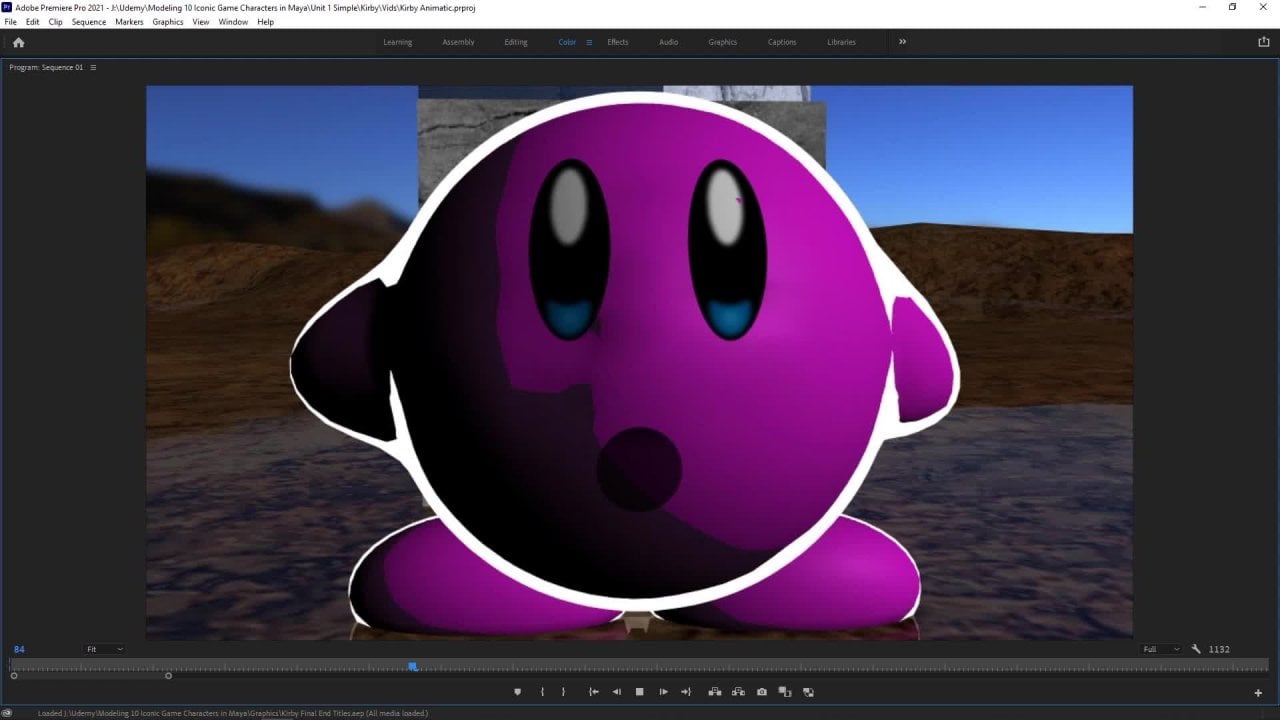
Task: Expand the workspace overflow chevron menu
Action: (902, 42)
